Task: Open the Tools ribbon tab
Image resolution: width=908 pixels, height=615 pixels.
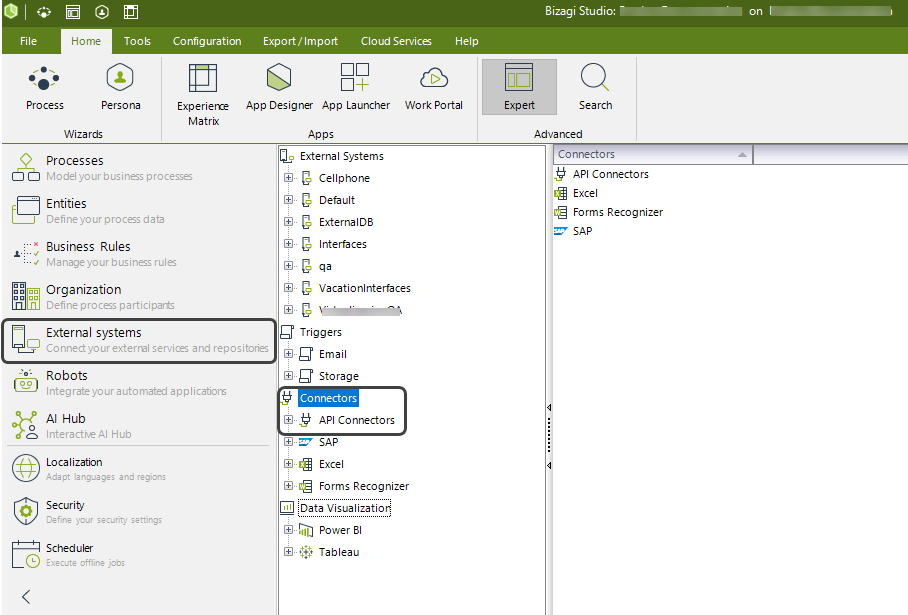Action: tap(137, 41)
